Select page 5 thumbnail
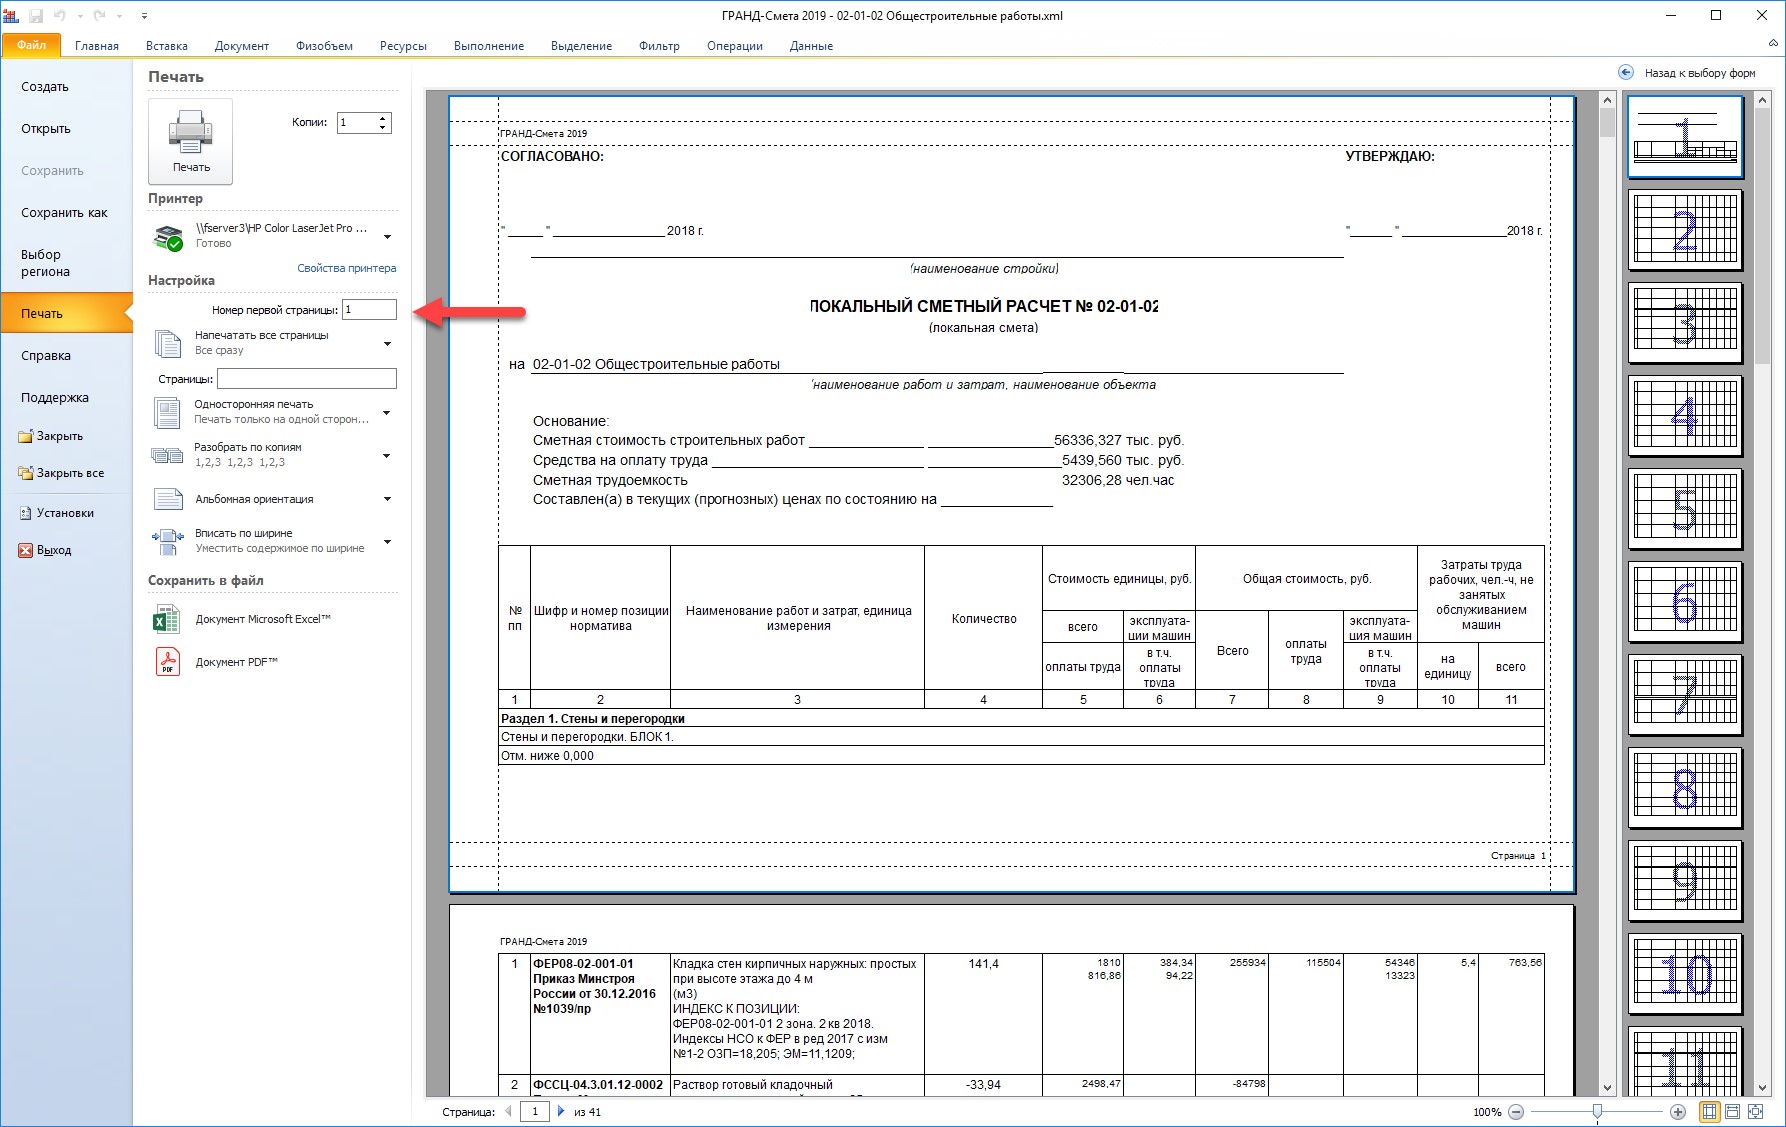This screenshot has width=1786, height=1127. point(1685,508)
